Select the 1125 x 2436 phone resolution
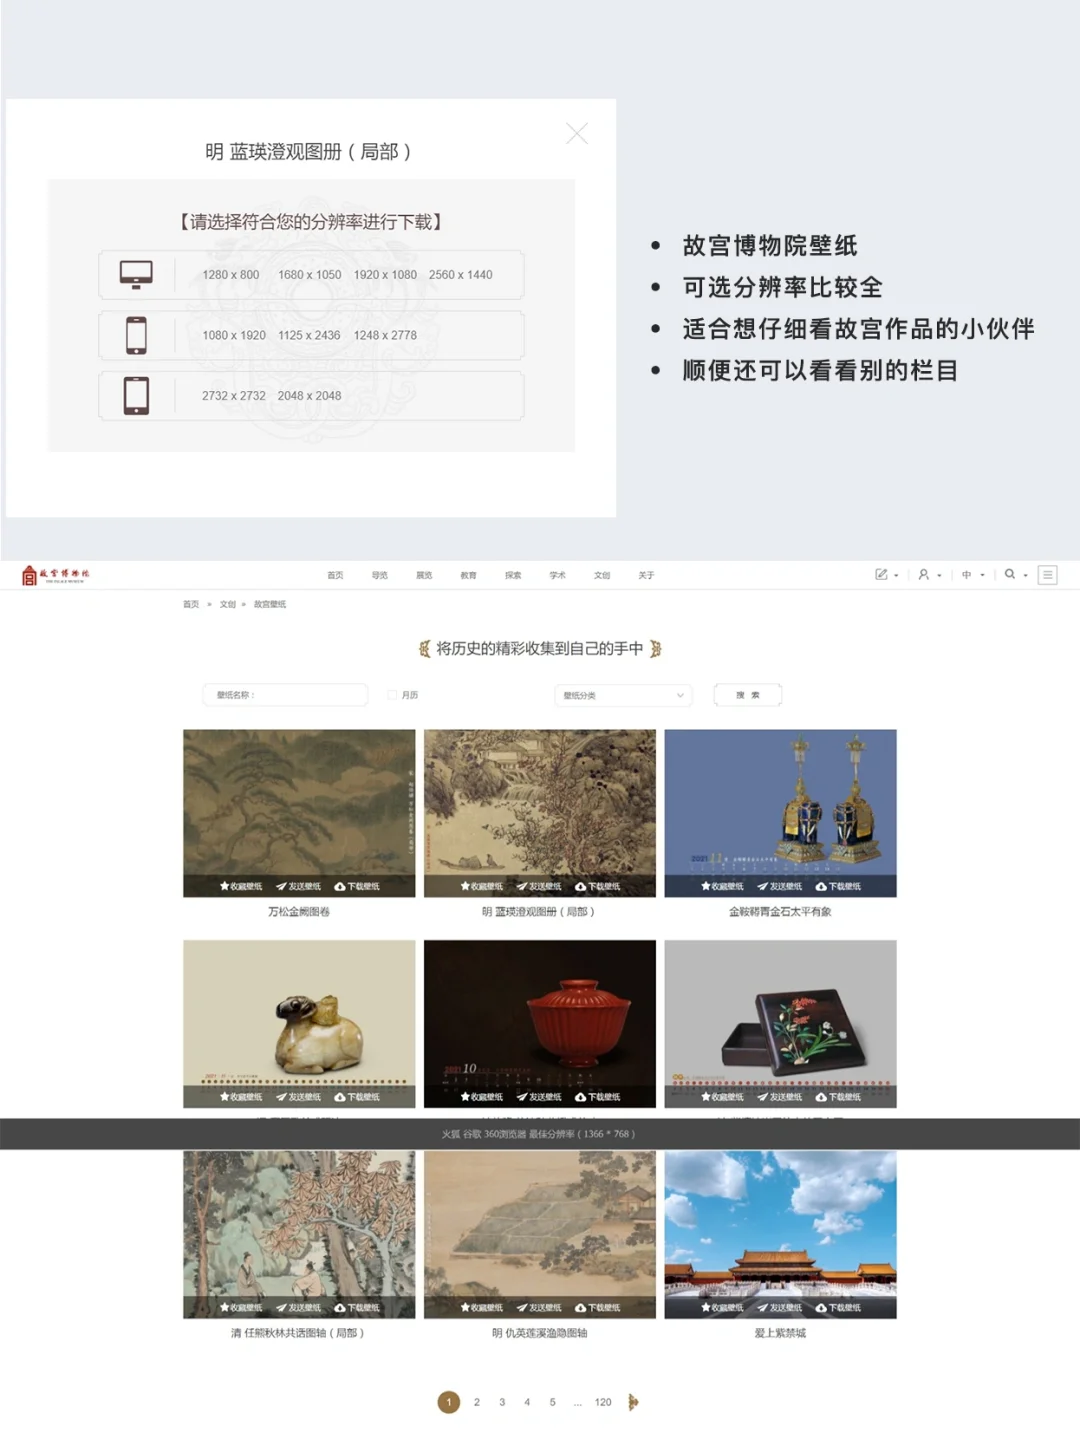The height and width of the screenshot is (1439, 1080). click(x=309, y=336)
